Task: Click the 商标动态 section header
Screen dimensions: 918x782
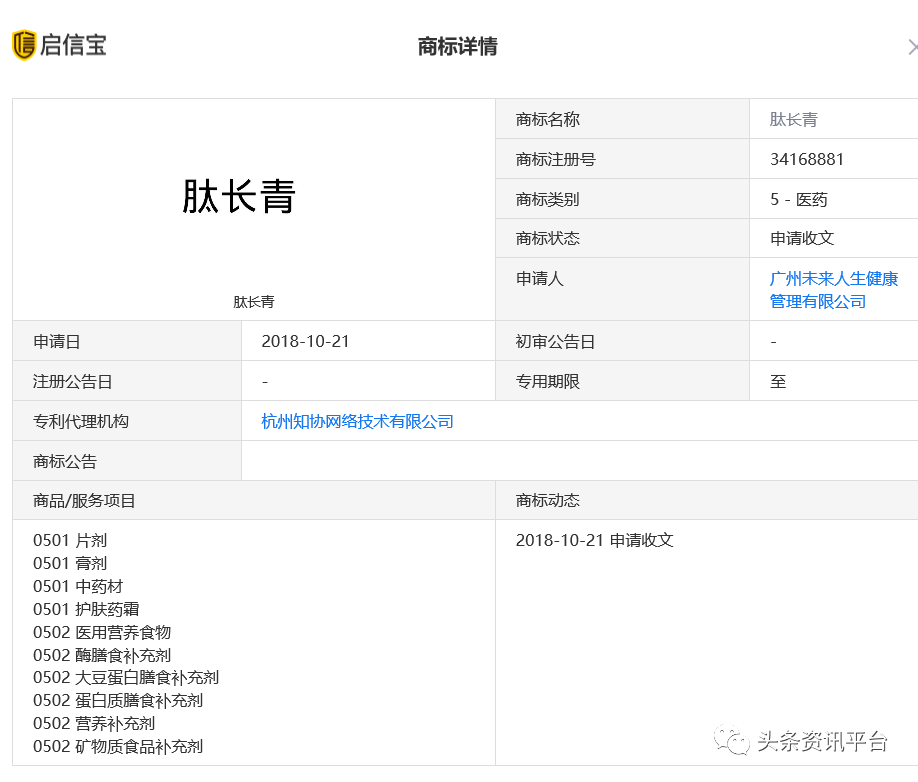Action: [547, 500]
